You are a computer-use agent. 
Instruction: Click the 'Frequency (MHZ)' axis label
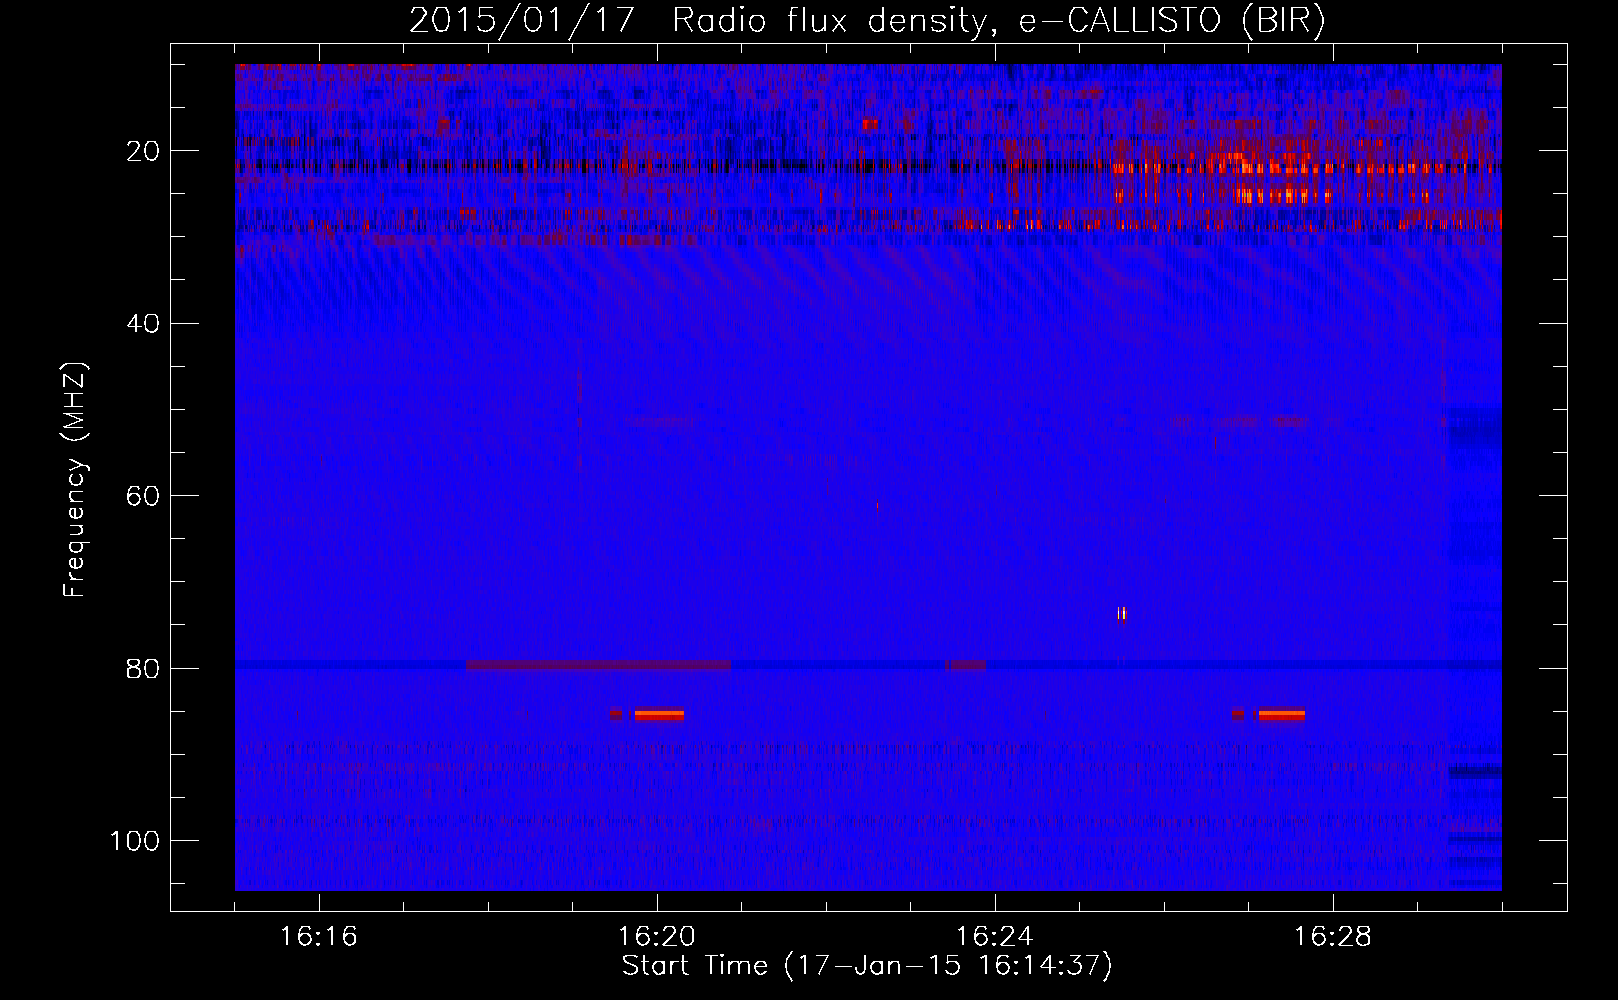click(x=75, y=480)
